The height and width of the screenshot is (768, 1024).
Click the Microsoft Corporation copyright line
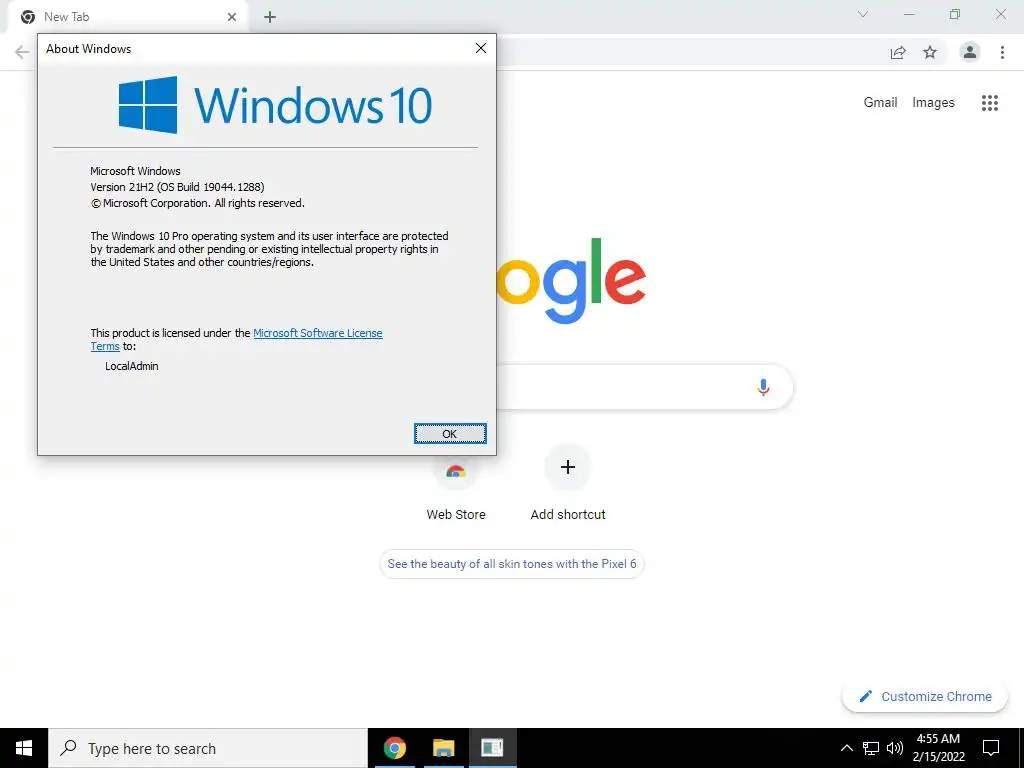pos(197,203)
